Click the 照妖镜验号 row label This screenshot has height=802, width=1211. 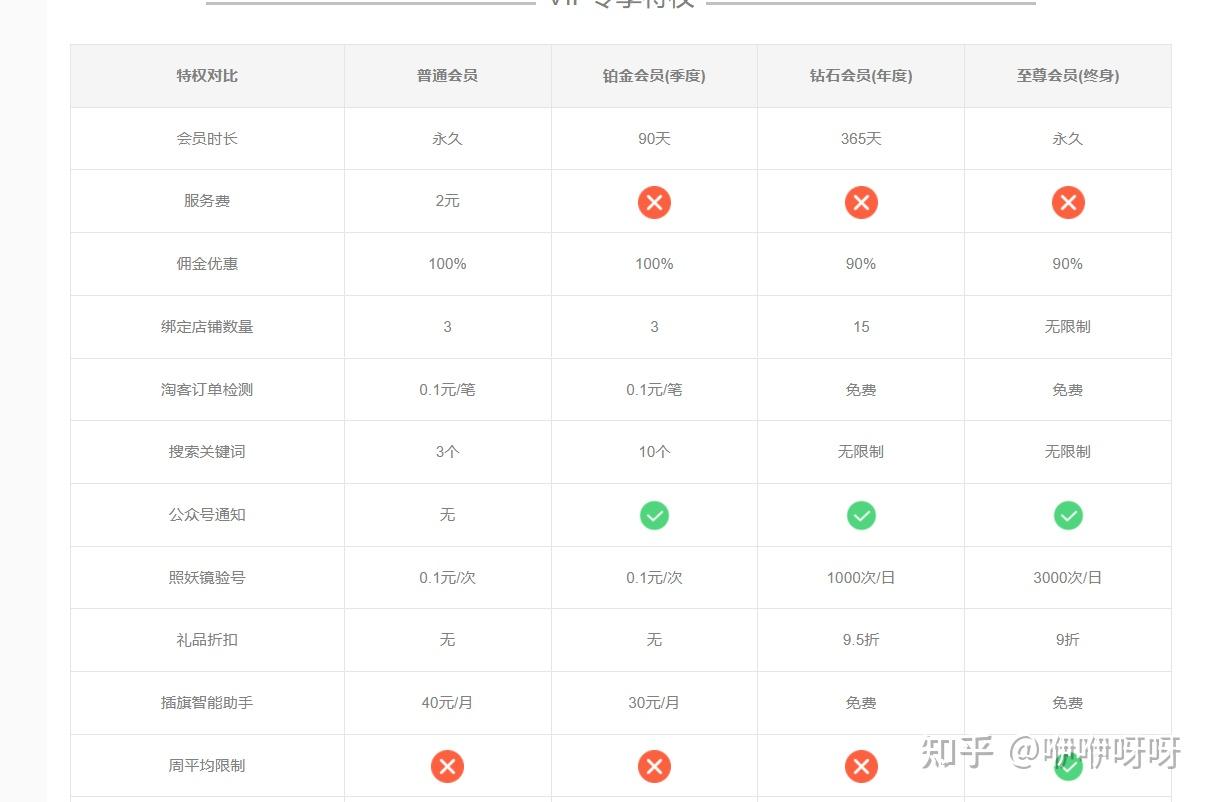[x=207, y=578]
